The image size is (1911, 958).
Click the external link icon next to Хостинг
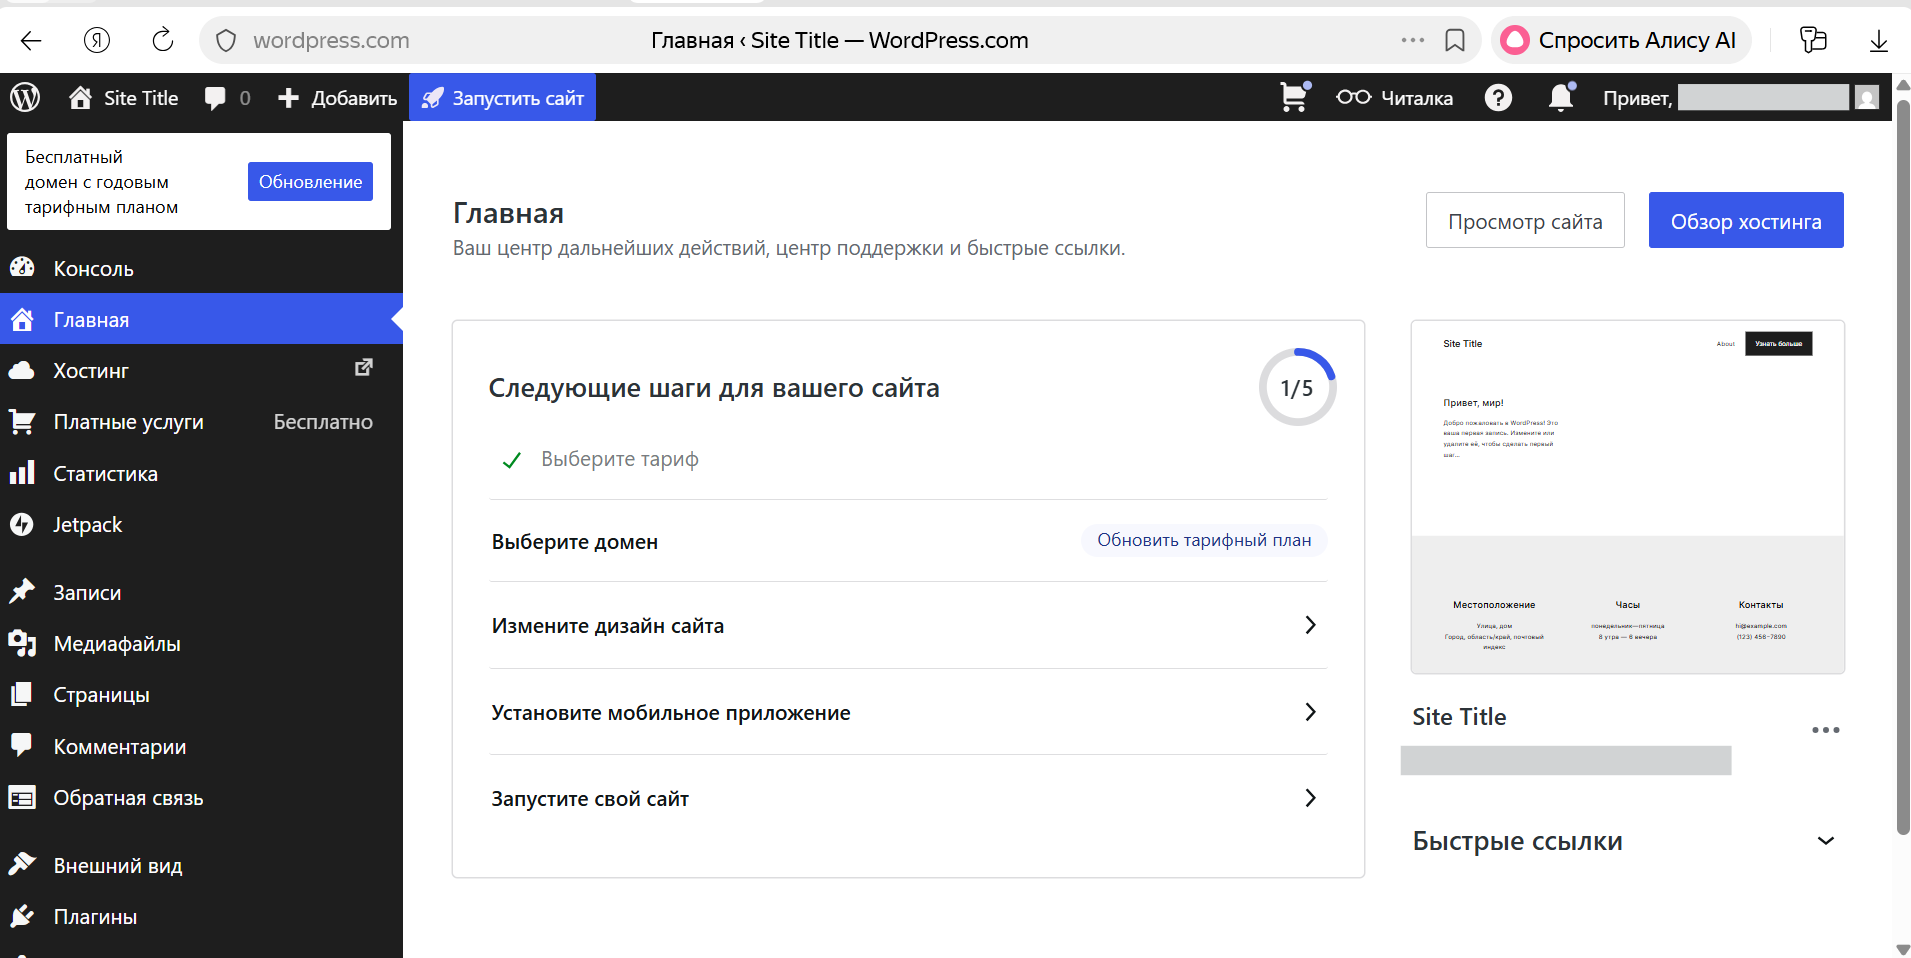[363, 367]
